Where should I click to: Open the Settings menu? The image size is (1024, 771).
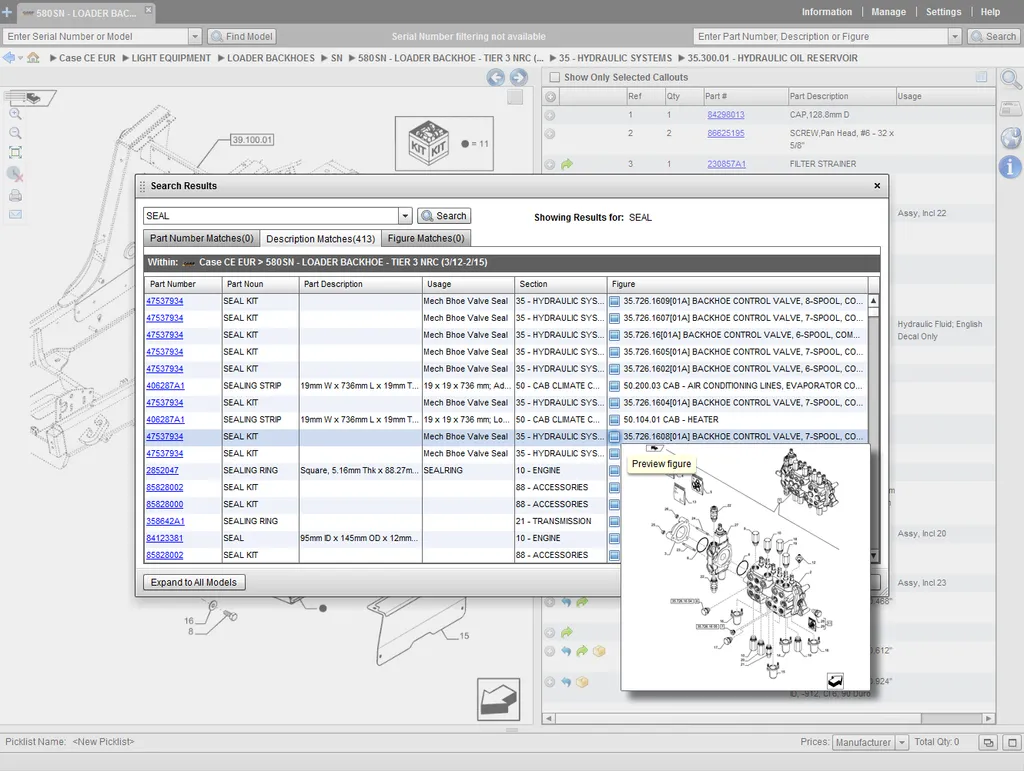pyautogui.click(x=943, y=12)
